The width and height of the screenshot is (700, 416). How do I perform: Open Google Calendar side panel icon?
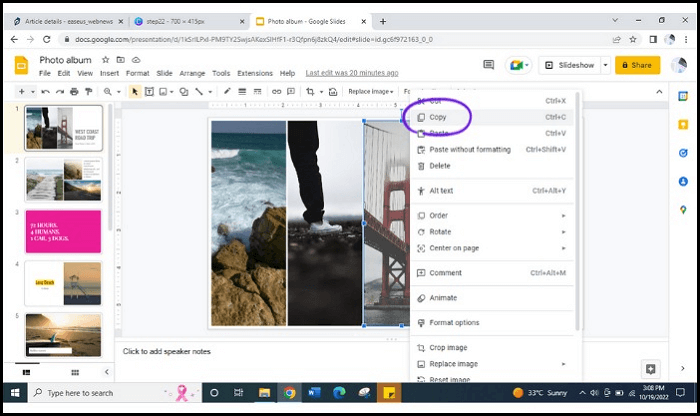681,97
